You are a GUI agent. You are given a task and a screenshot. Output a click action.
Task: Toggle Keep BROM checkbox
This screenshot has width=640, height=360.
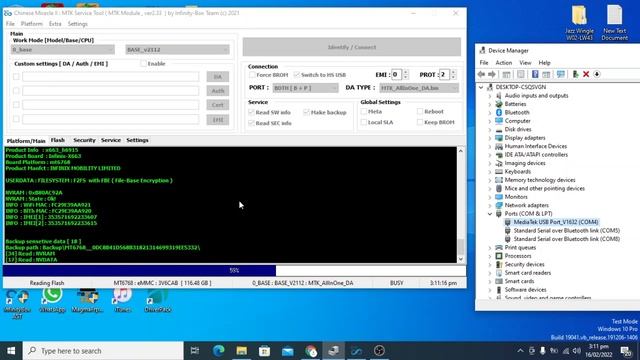coord(420,122)
